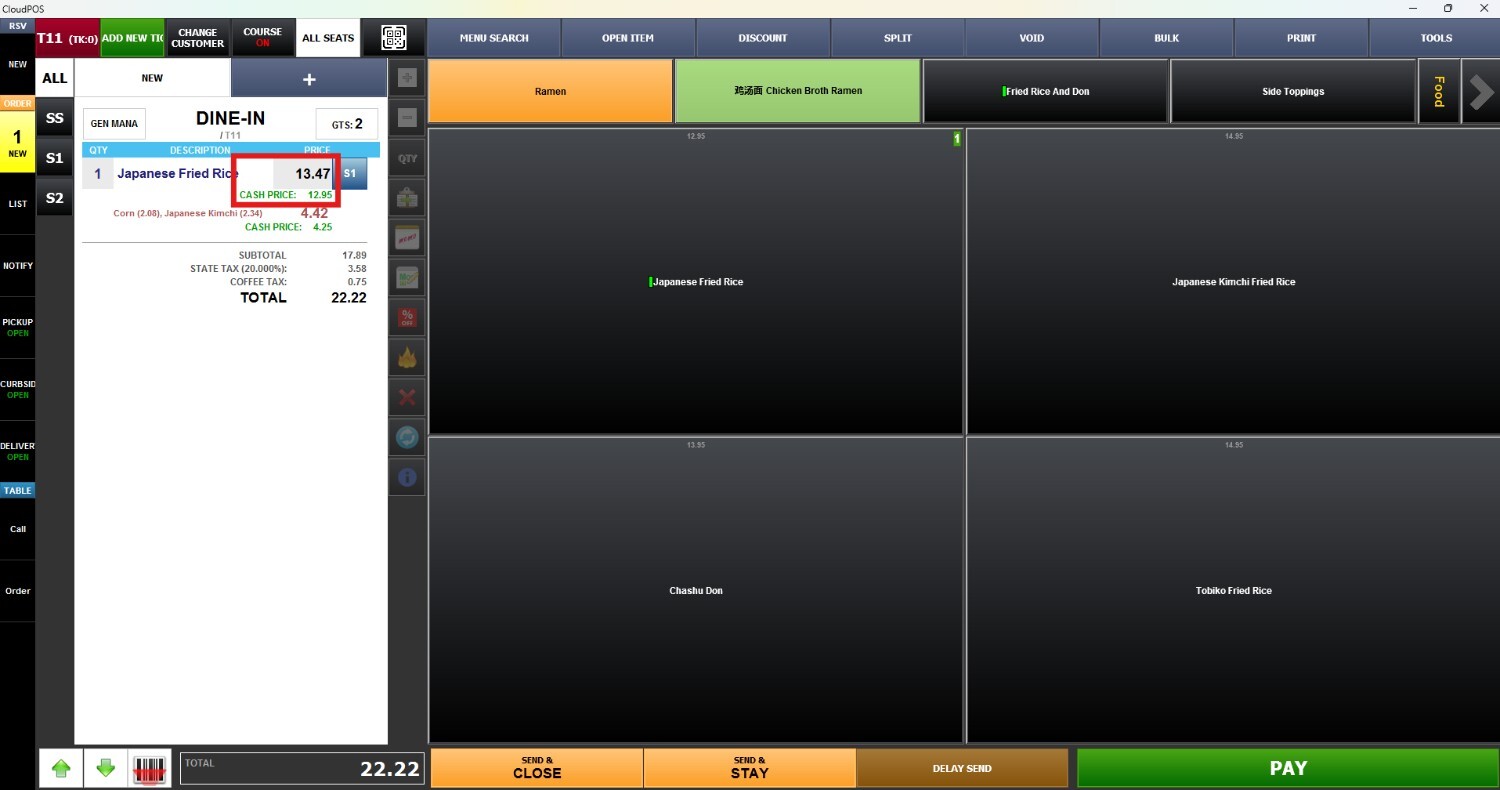Viewport: 1500px width, 790px height.
Task: Click ADD NEW TICKET button
Action: (x=132, y=38)
